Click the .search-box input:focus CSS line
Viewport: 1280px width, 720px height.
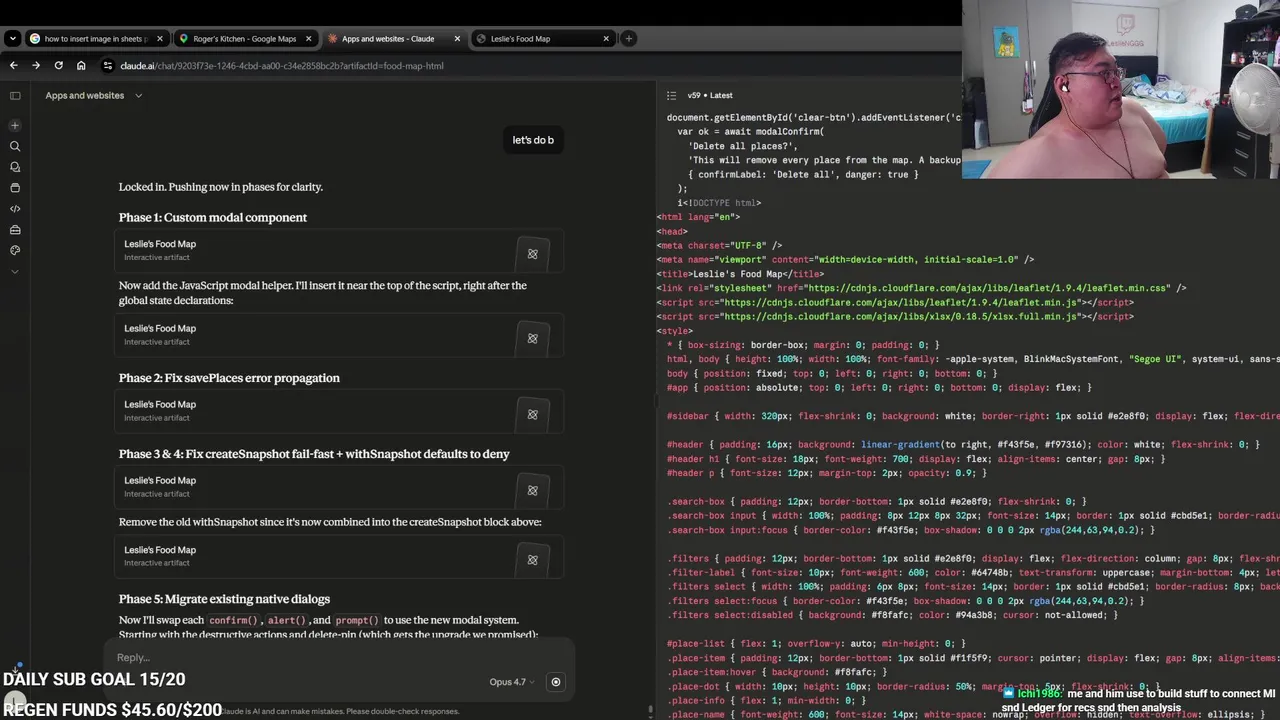[x=911, y=530]
